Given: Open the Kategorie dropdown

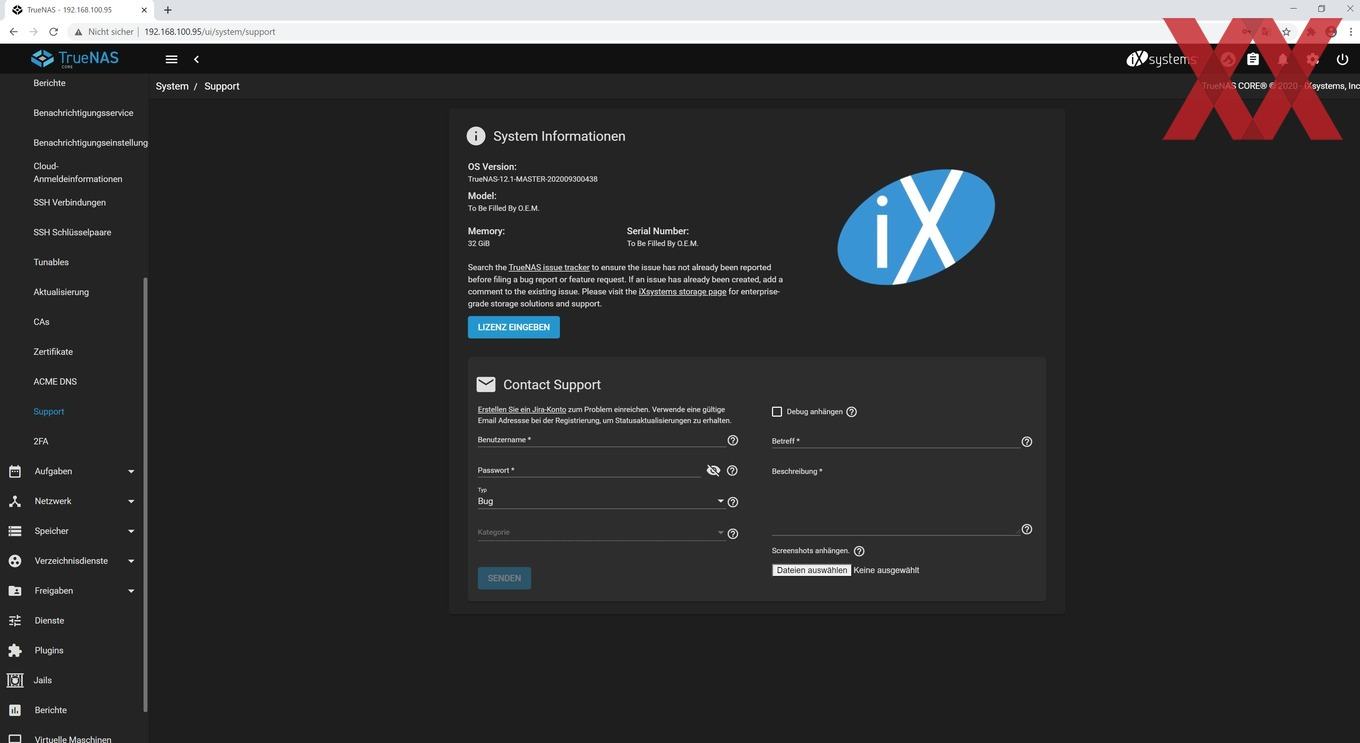Looking at the screenshot, I should click(x=601, y=532).
